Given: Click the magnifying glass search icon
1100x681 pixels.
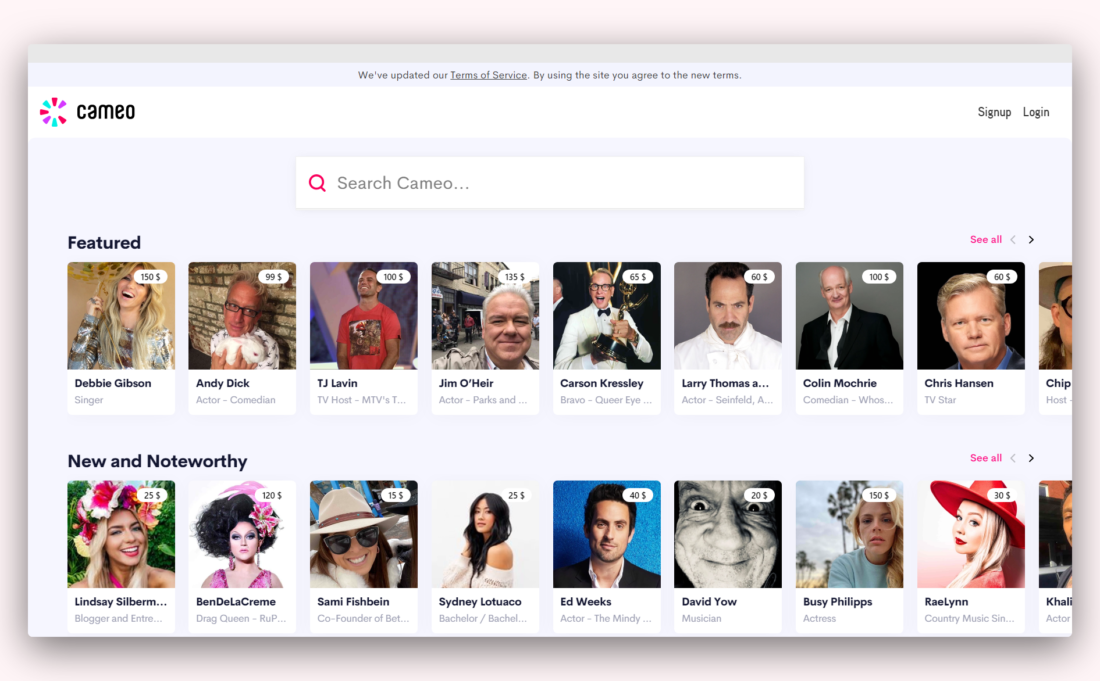Looking at the screenshot, I should pos(317,183).
